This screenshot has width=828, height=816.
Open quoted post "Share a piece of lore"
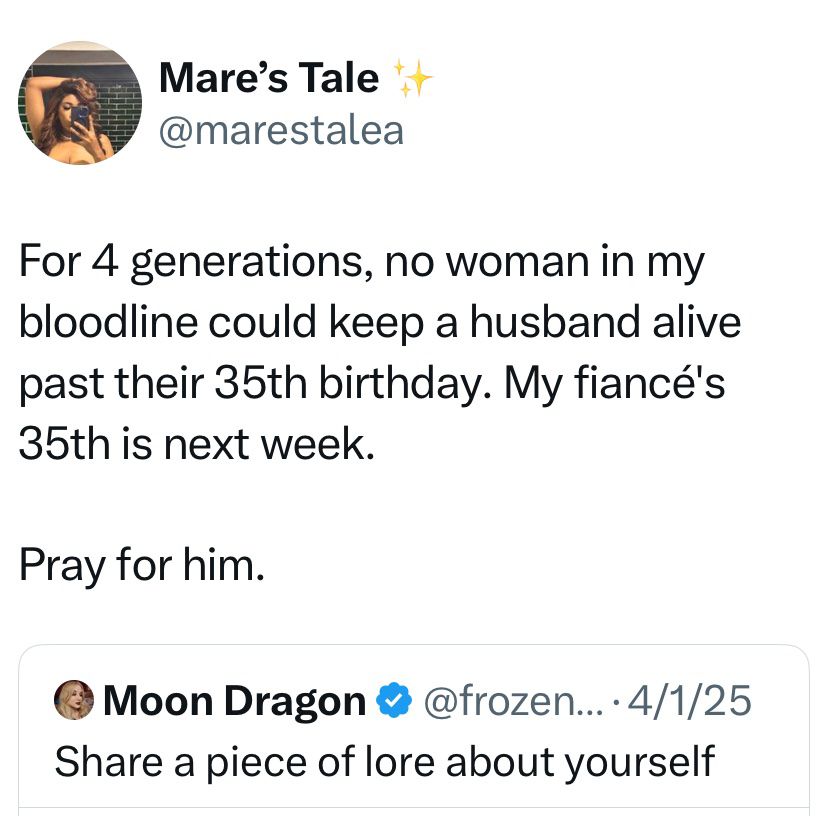click(384, 761)
